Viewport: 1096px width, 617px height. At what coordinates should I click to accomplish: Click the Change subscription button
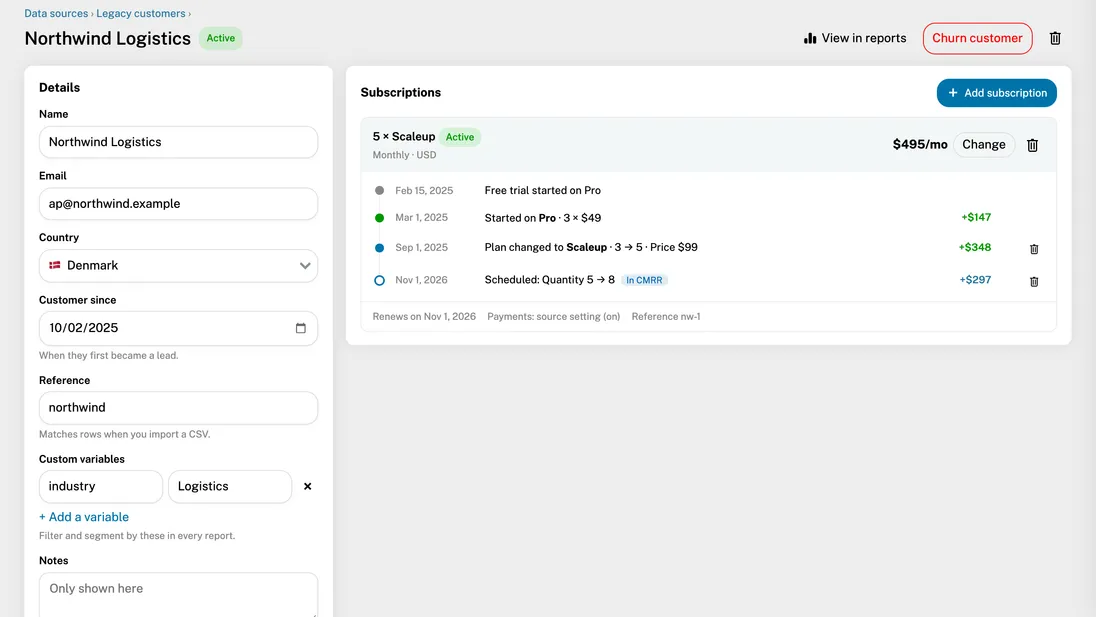(x=983, y=145)
